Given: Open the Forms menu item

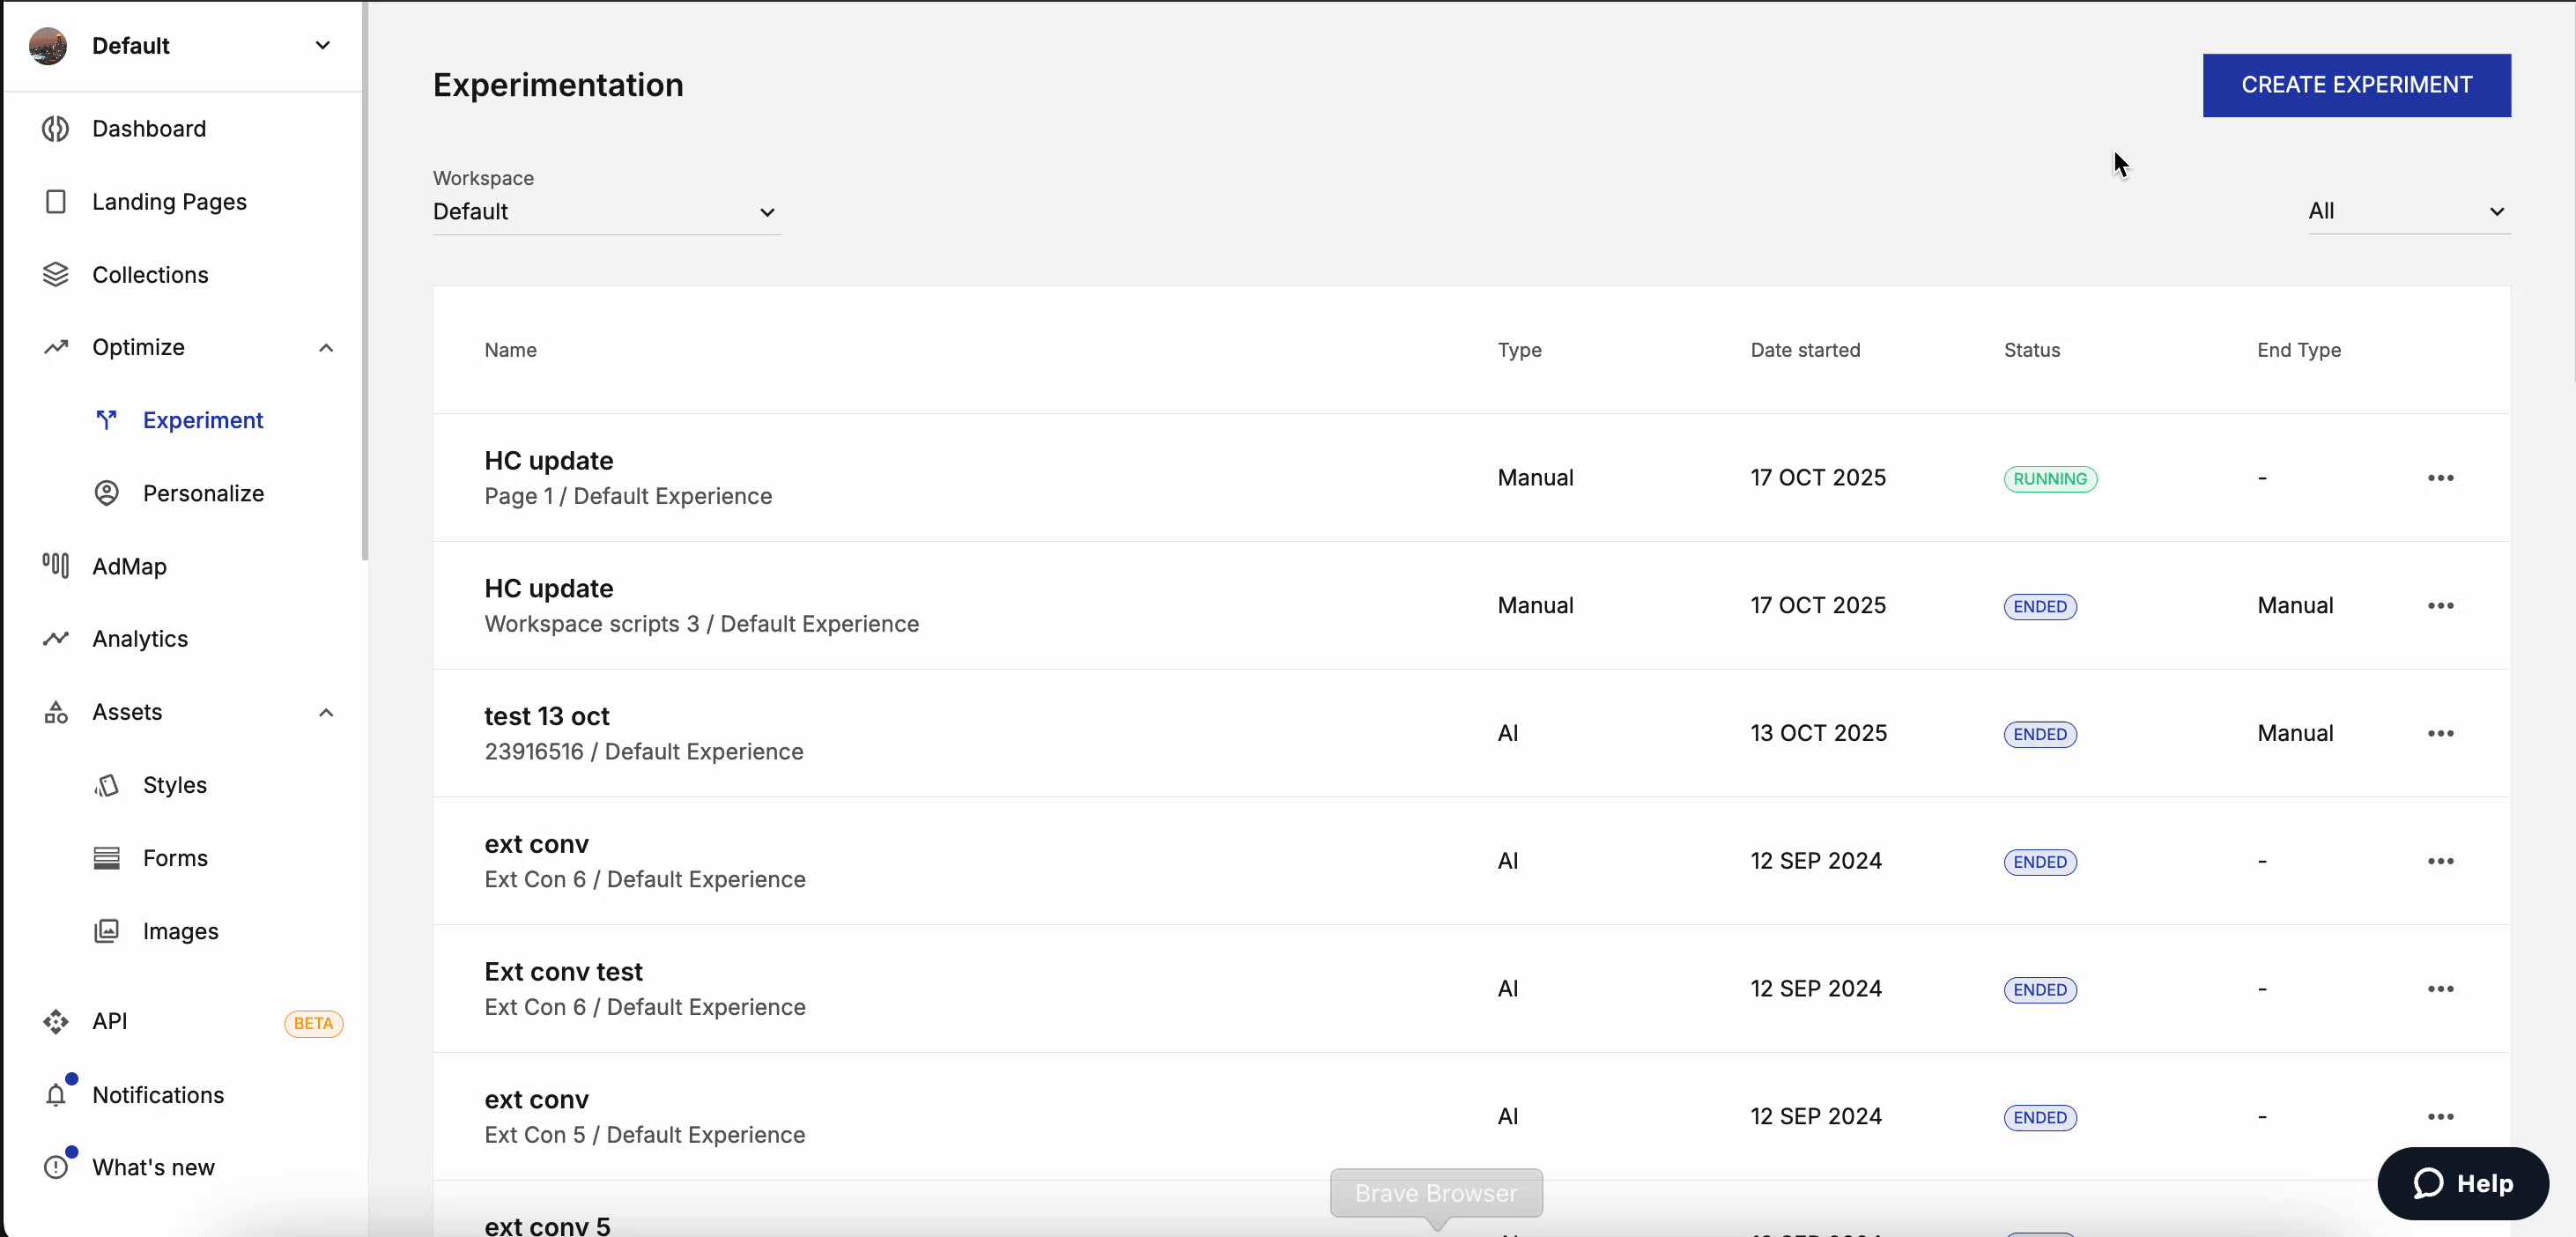Looking at the screenshot, I should 175,859.
